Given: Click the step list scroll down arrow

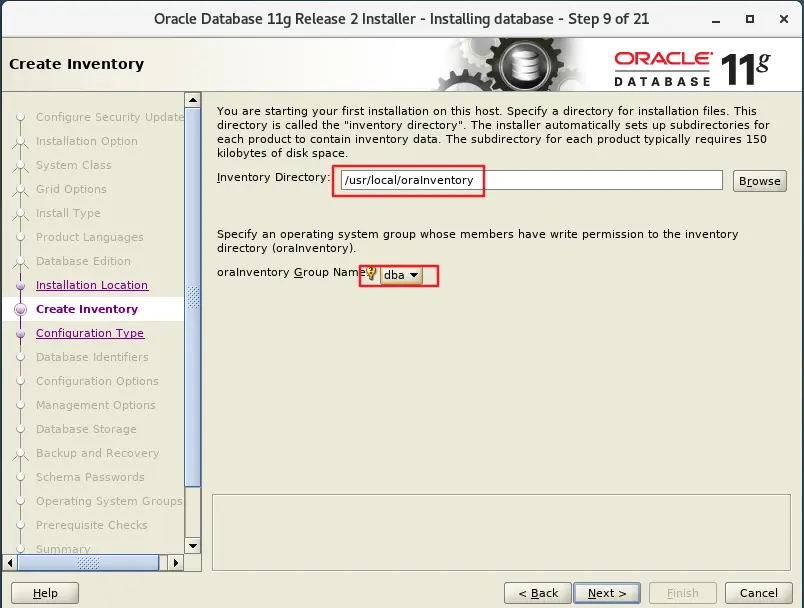Looking at the screenshot, I should (193, 546).
